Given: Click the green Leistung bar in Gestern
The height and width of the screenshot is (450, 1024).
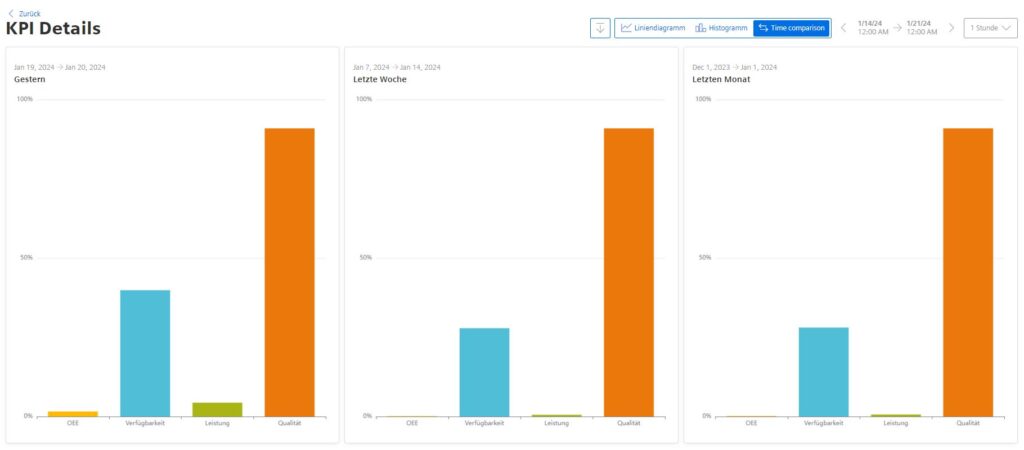Looking at the screenshot, I should (217, 409).
